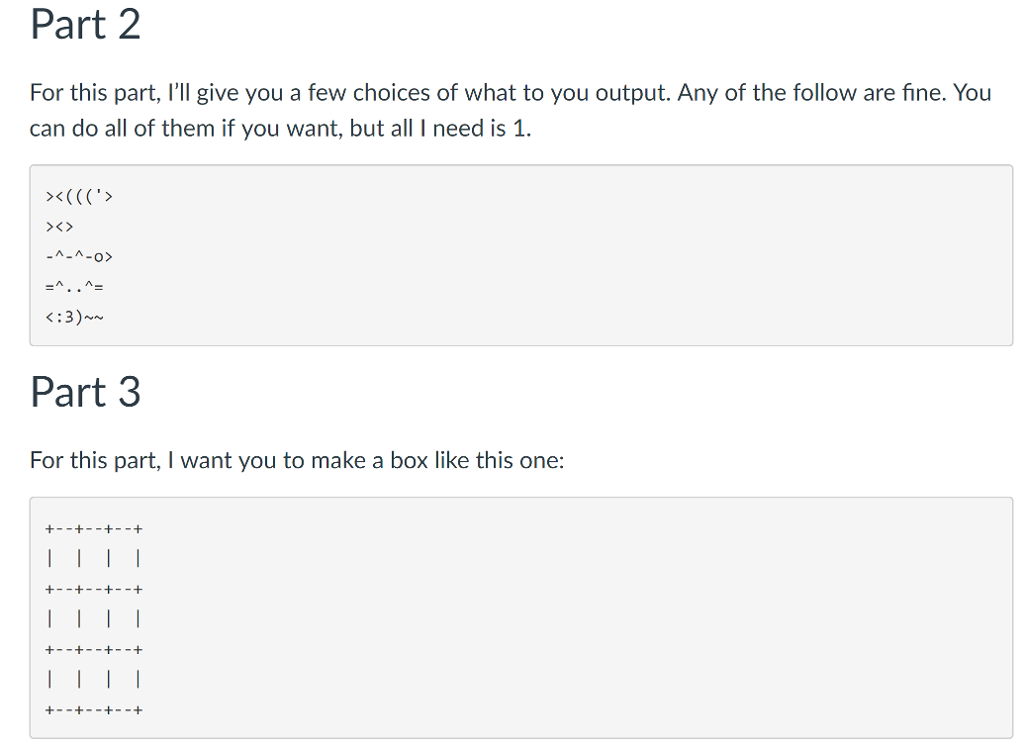Click the first row of vertical bars in box
This screenshot has height=746, width=1024.
pyautogui.click(x=95, y=558)
